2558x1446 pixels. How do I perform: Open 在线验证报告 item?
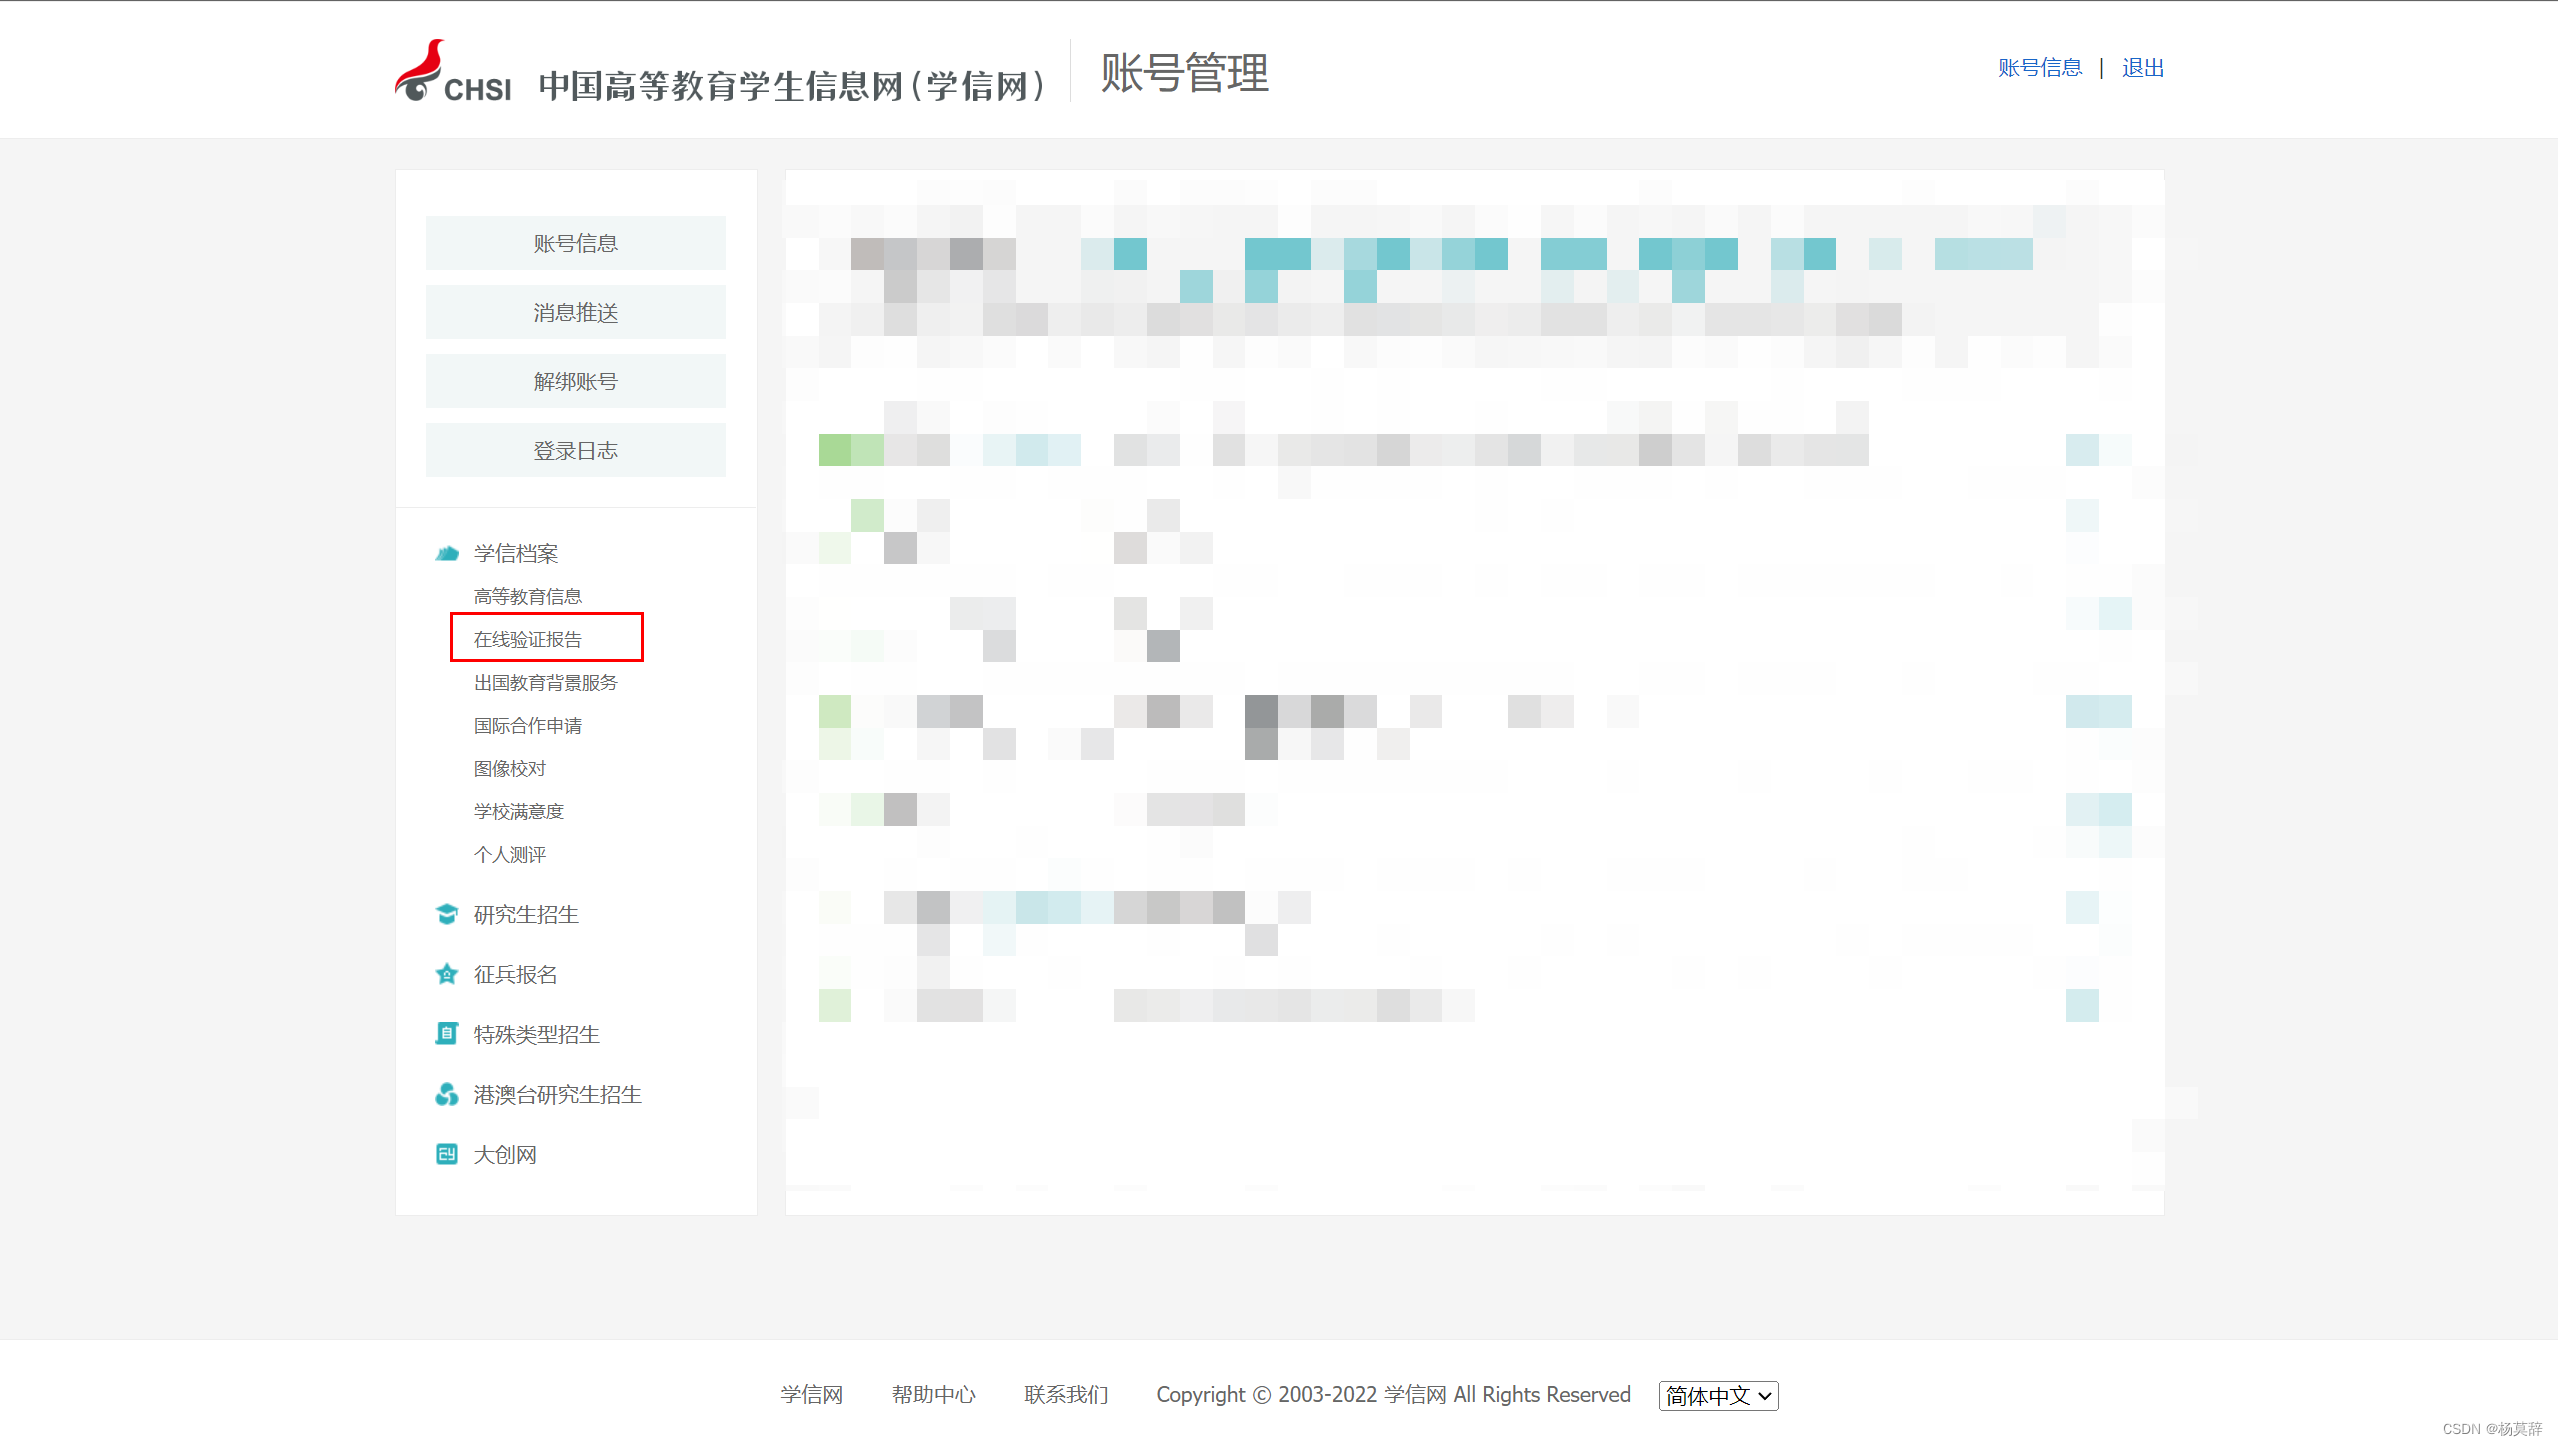point(528,639)
